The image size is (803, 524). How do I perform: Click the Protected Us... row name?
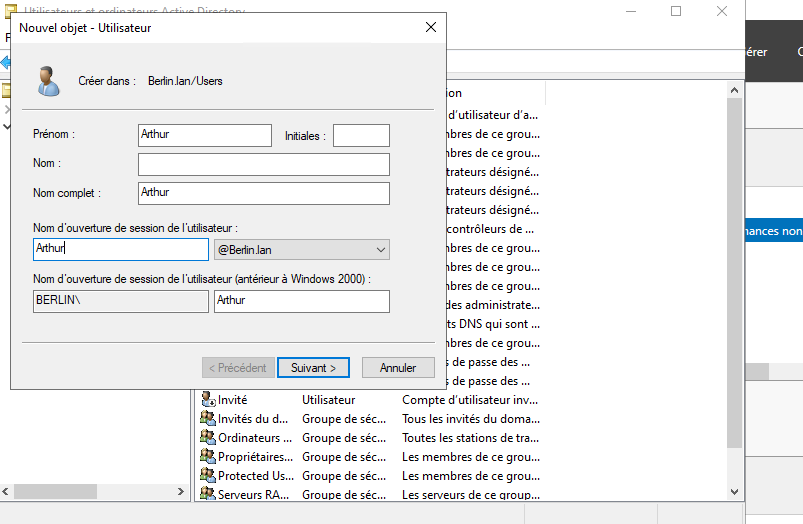coord(256,475)
